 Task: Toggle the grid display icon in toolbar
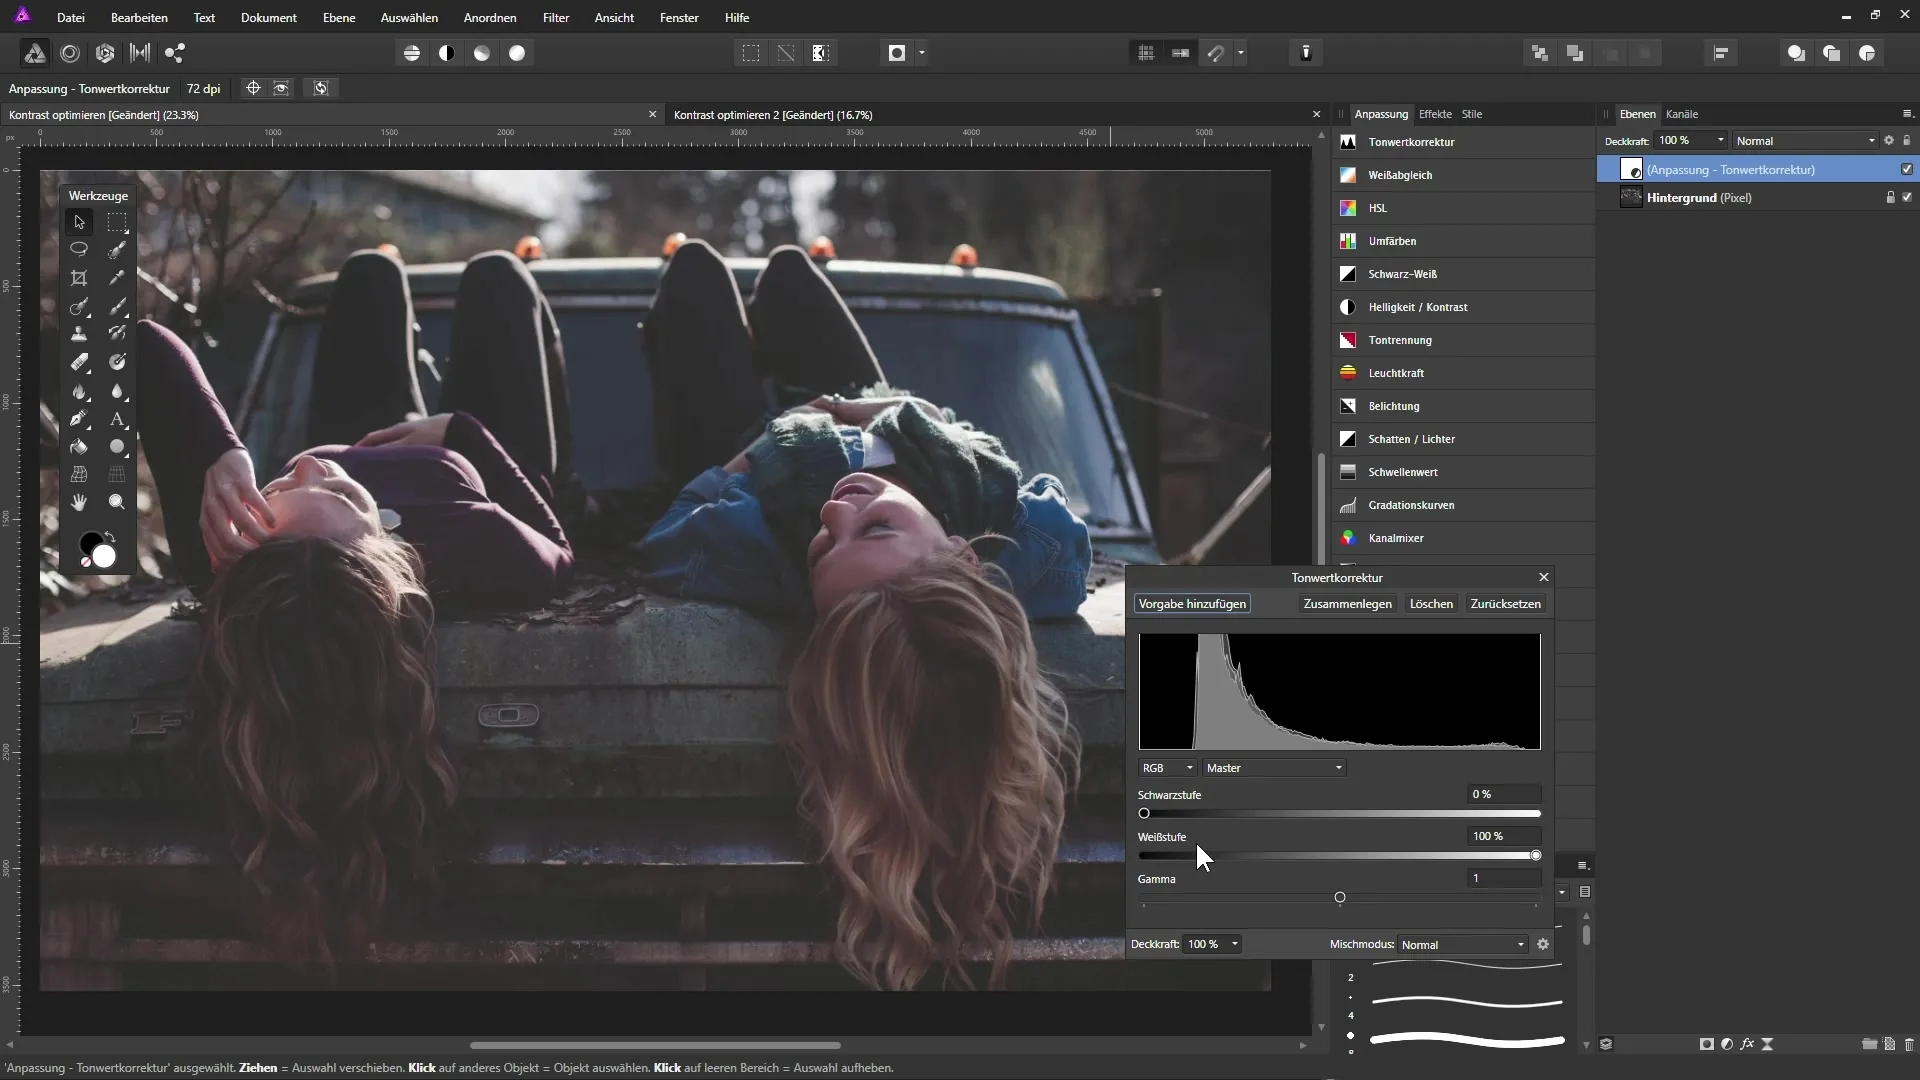coord(1146,53)
